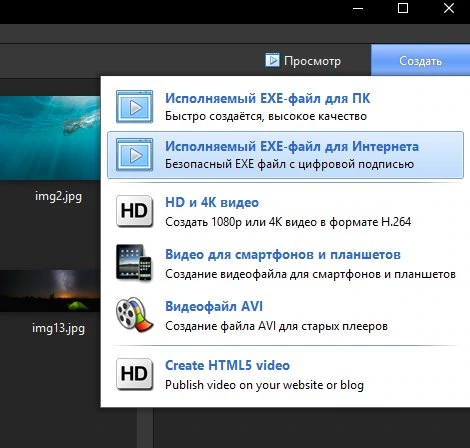Click the img13.jpg file name
This screenshot has height=448, width=470.
pos(58,328)
